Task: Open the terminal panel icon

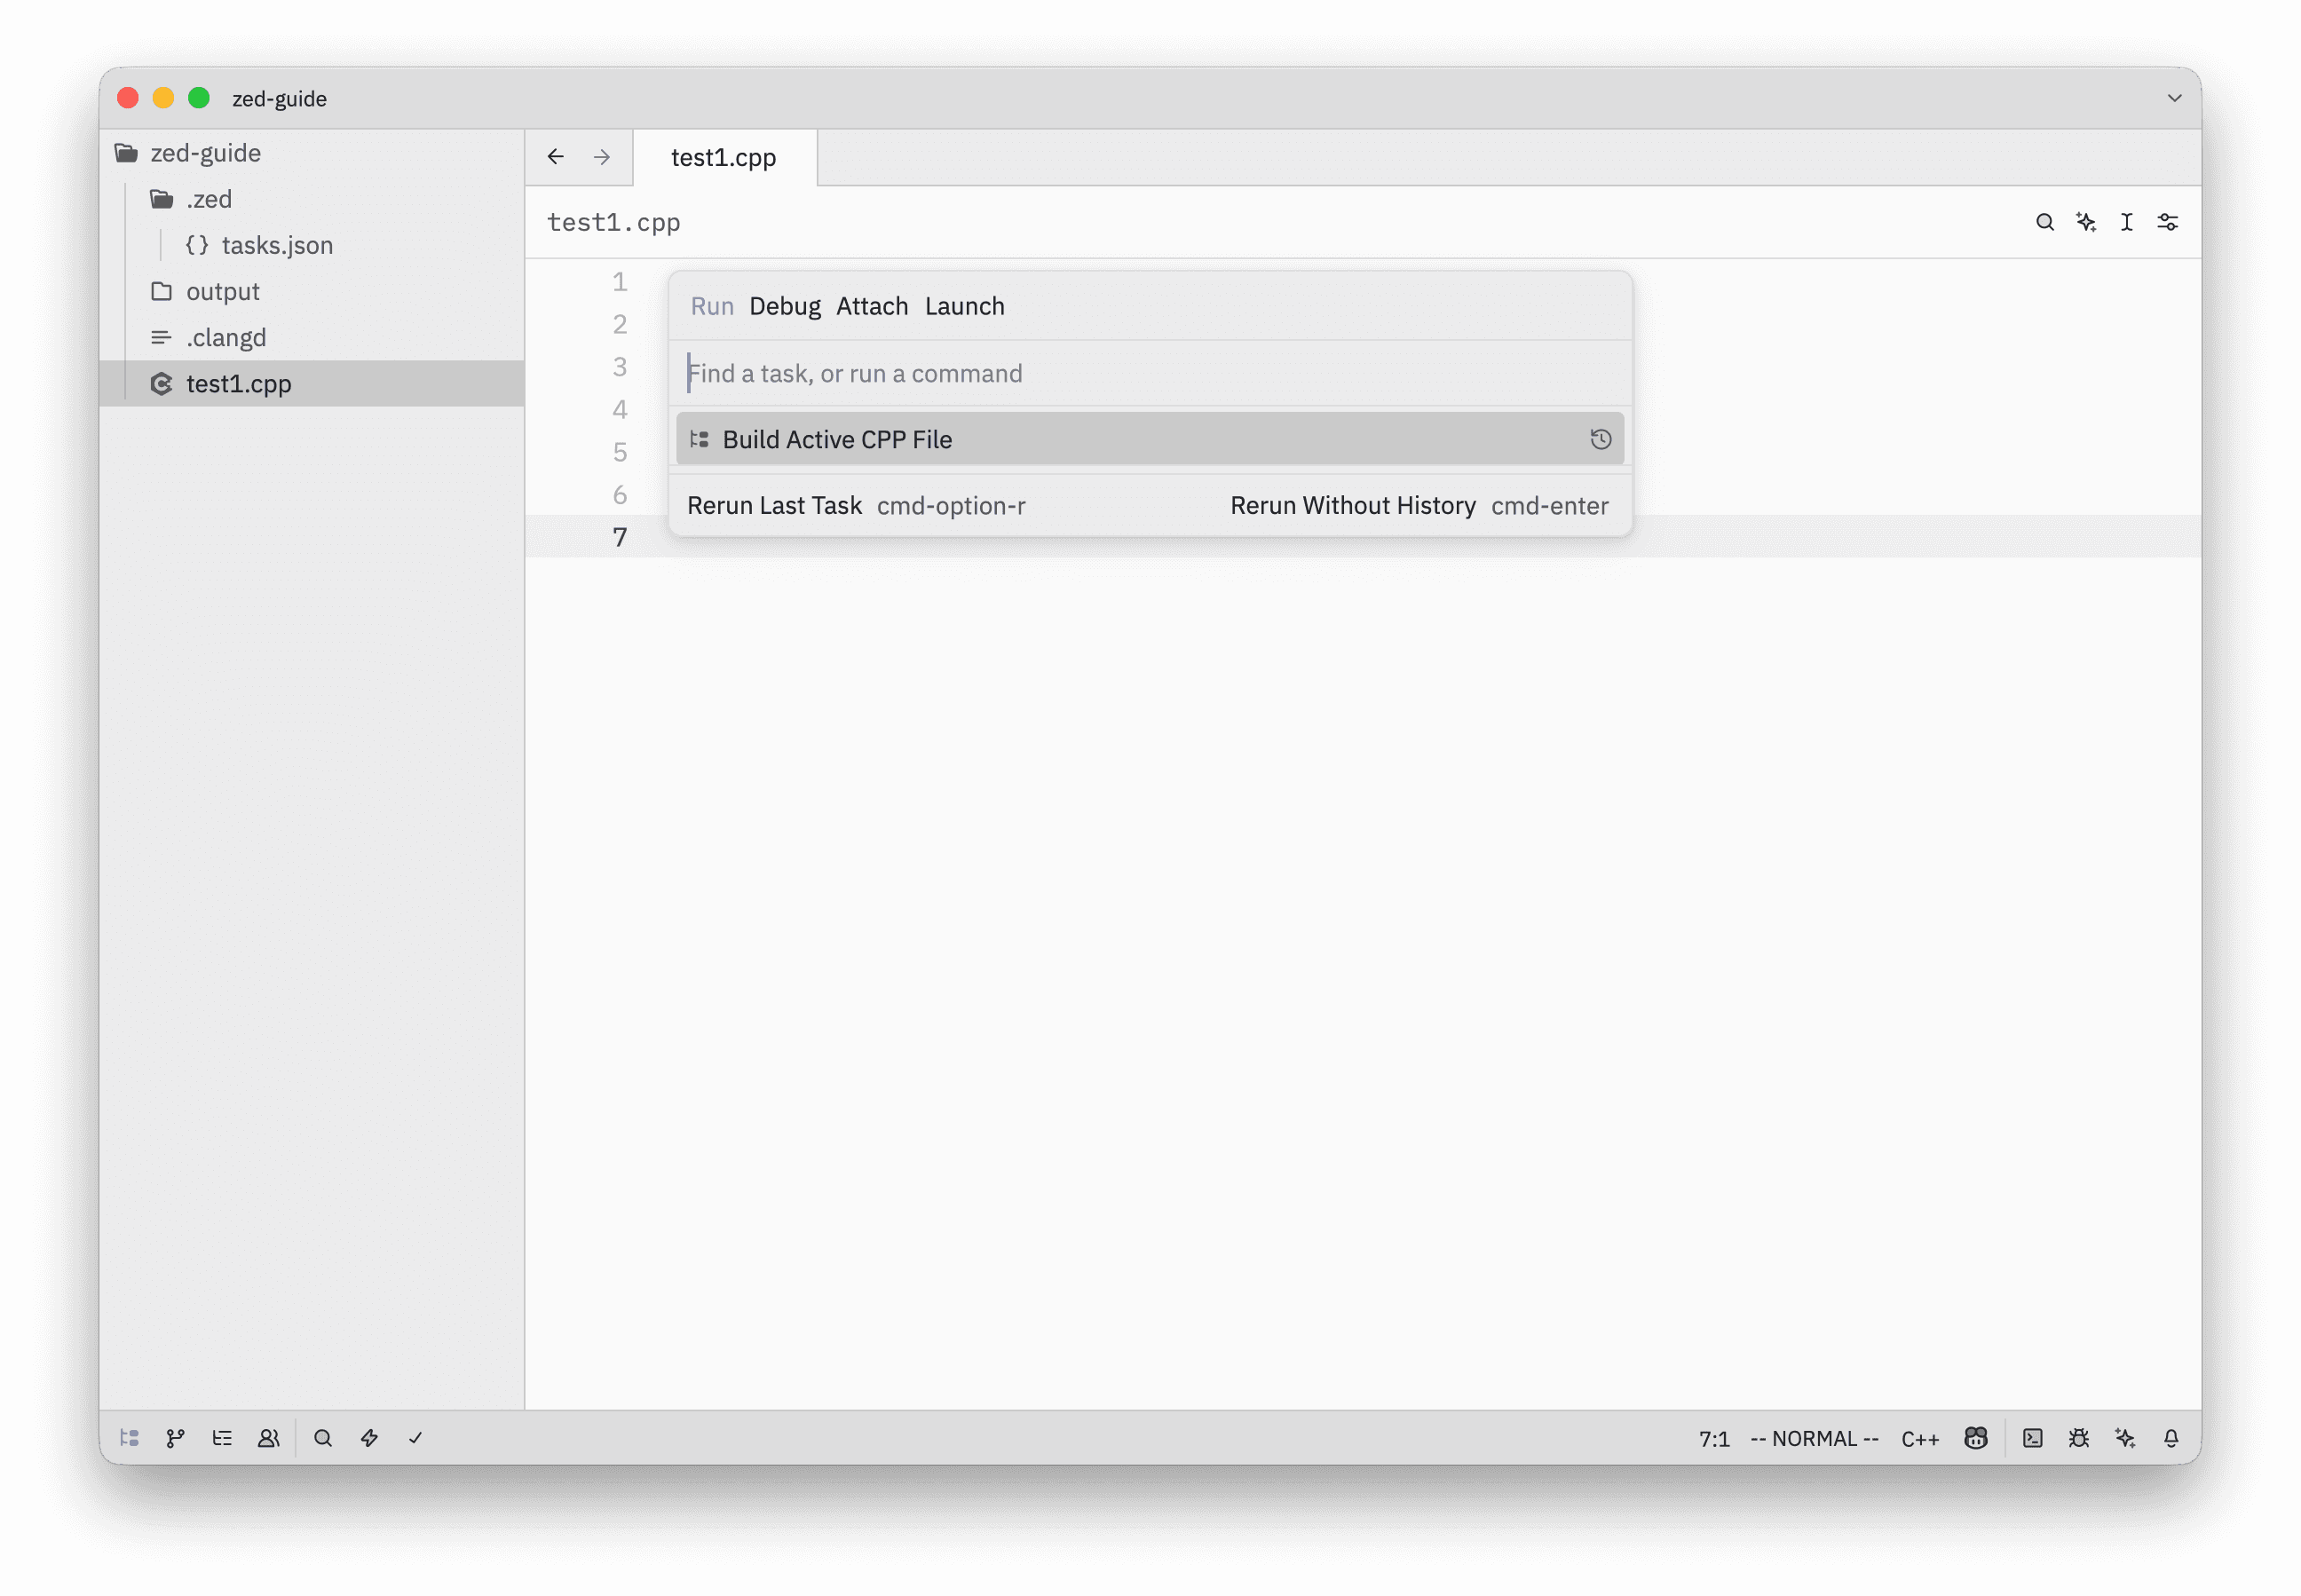Action: pyautogui.click(x=2033, y=1438)
